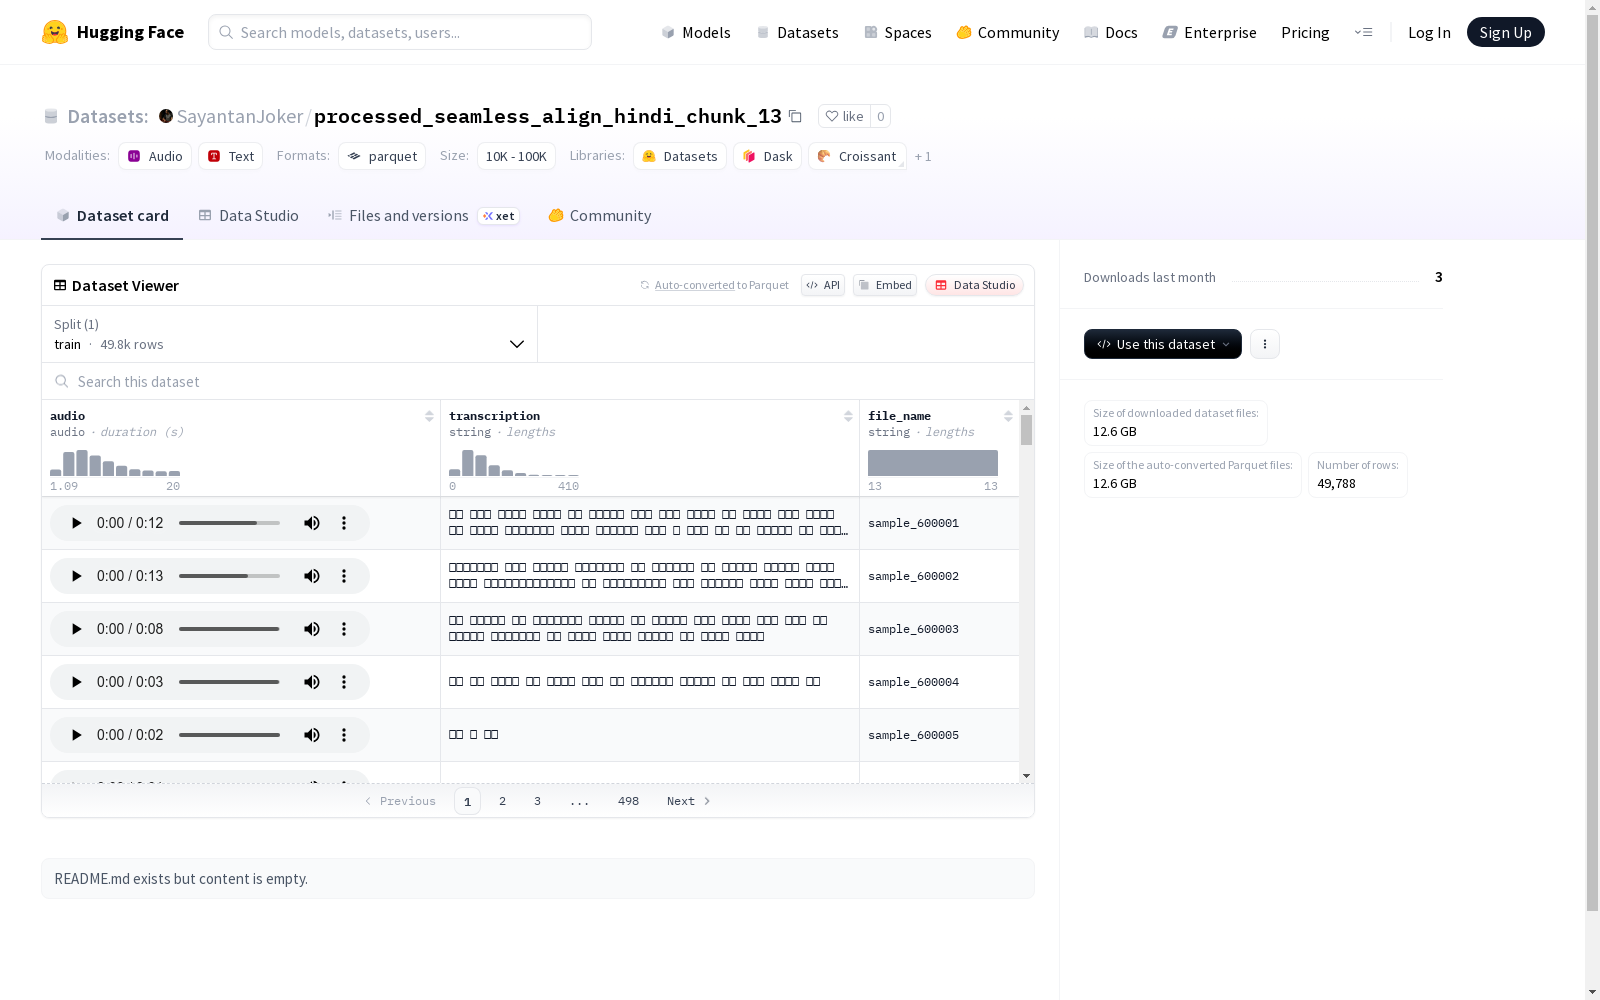Like the dataset with heart button
The image size is (1600, 1000).
[x=845, y=116]
